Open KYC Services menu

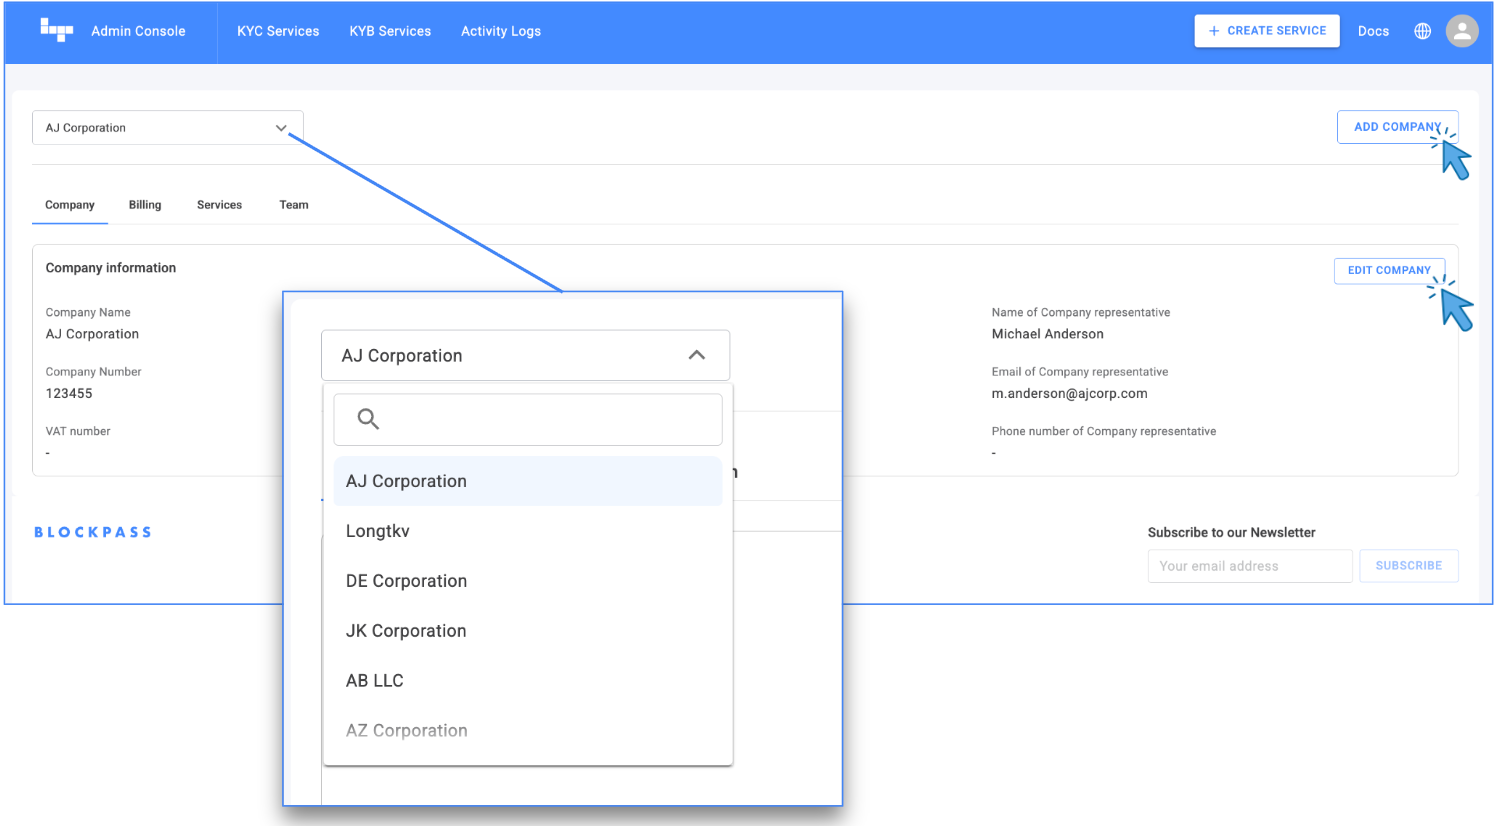[x=278, y=31]
